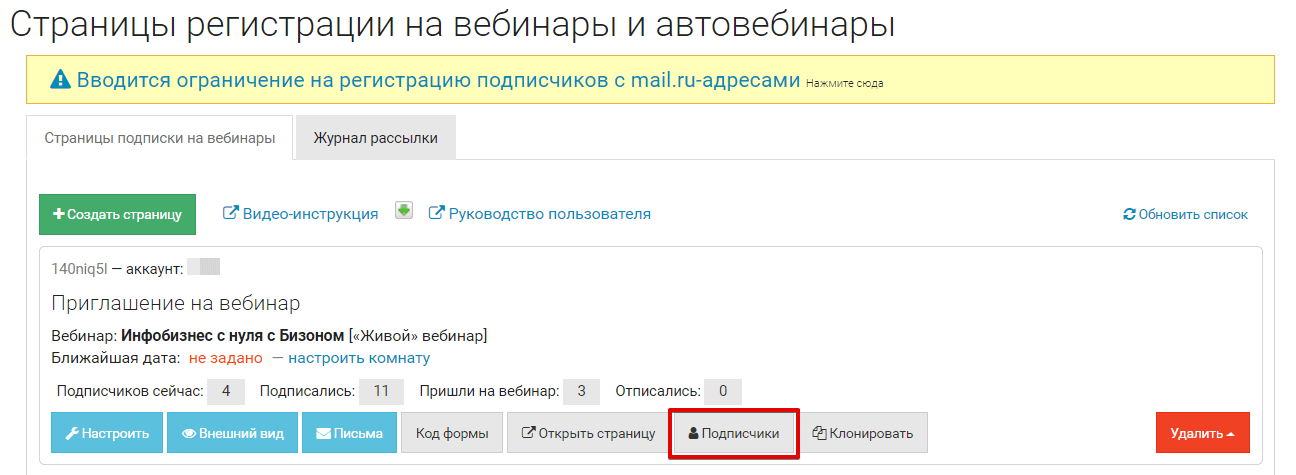Click the настроить комнату link
The height and width of the screenshot is (475, 1296).
[359, 358]
